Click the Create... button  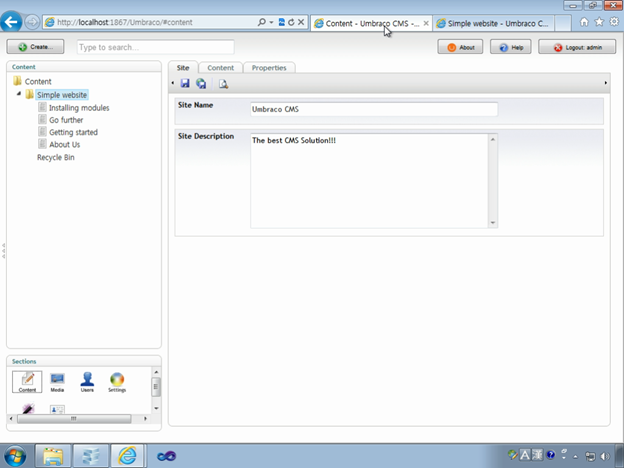35,47
